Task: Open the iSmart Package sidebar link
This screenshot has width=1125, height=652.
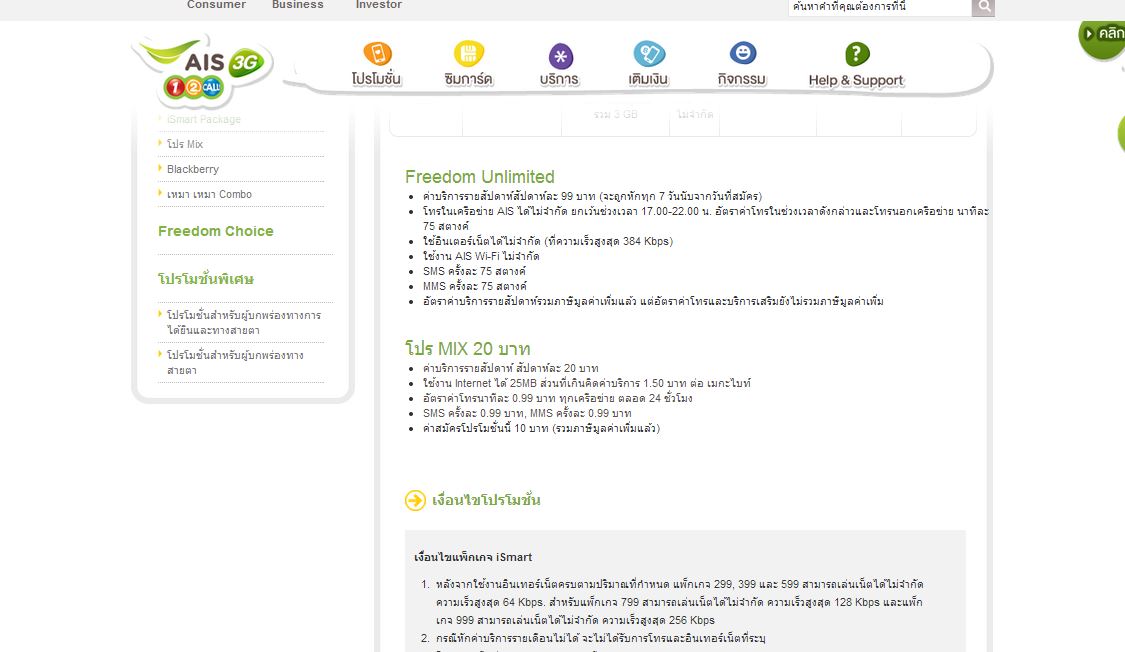Action: (x=204, y=119)
